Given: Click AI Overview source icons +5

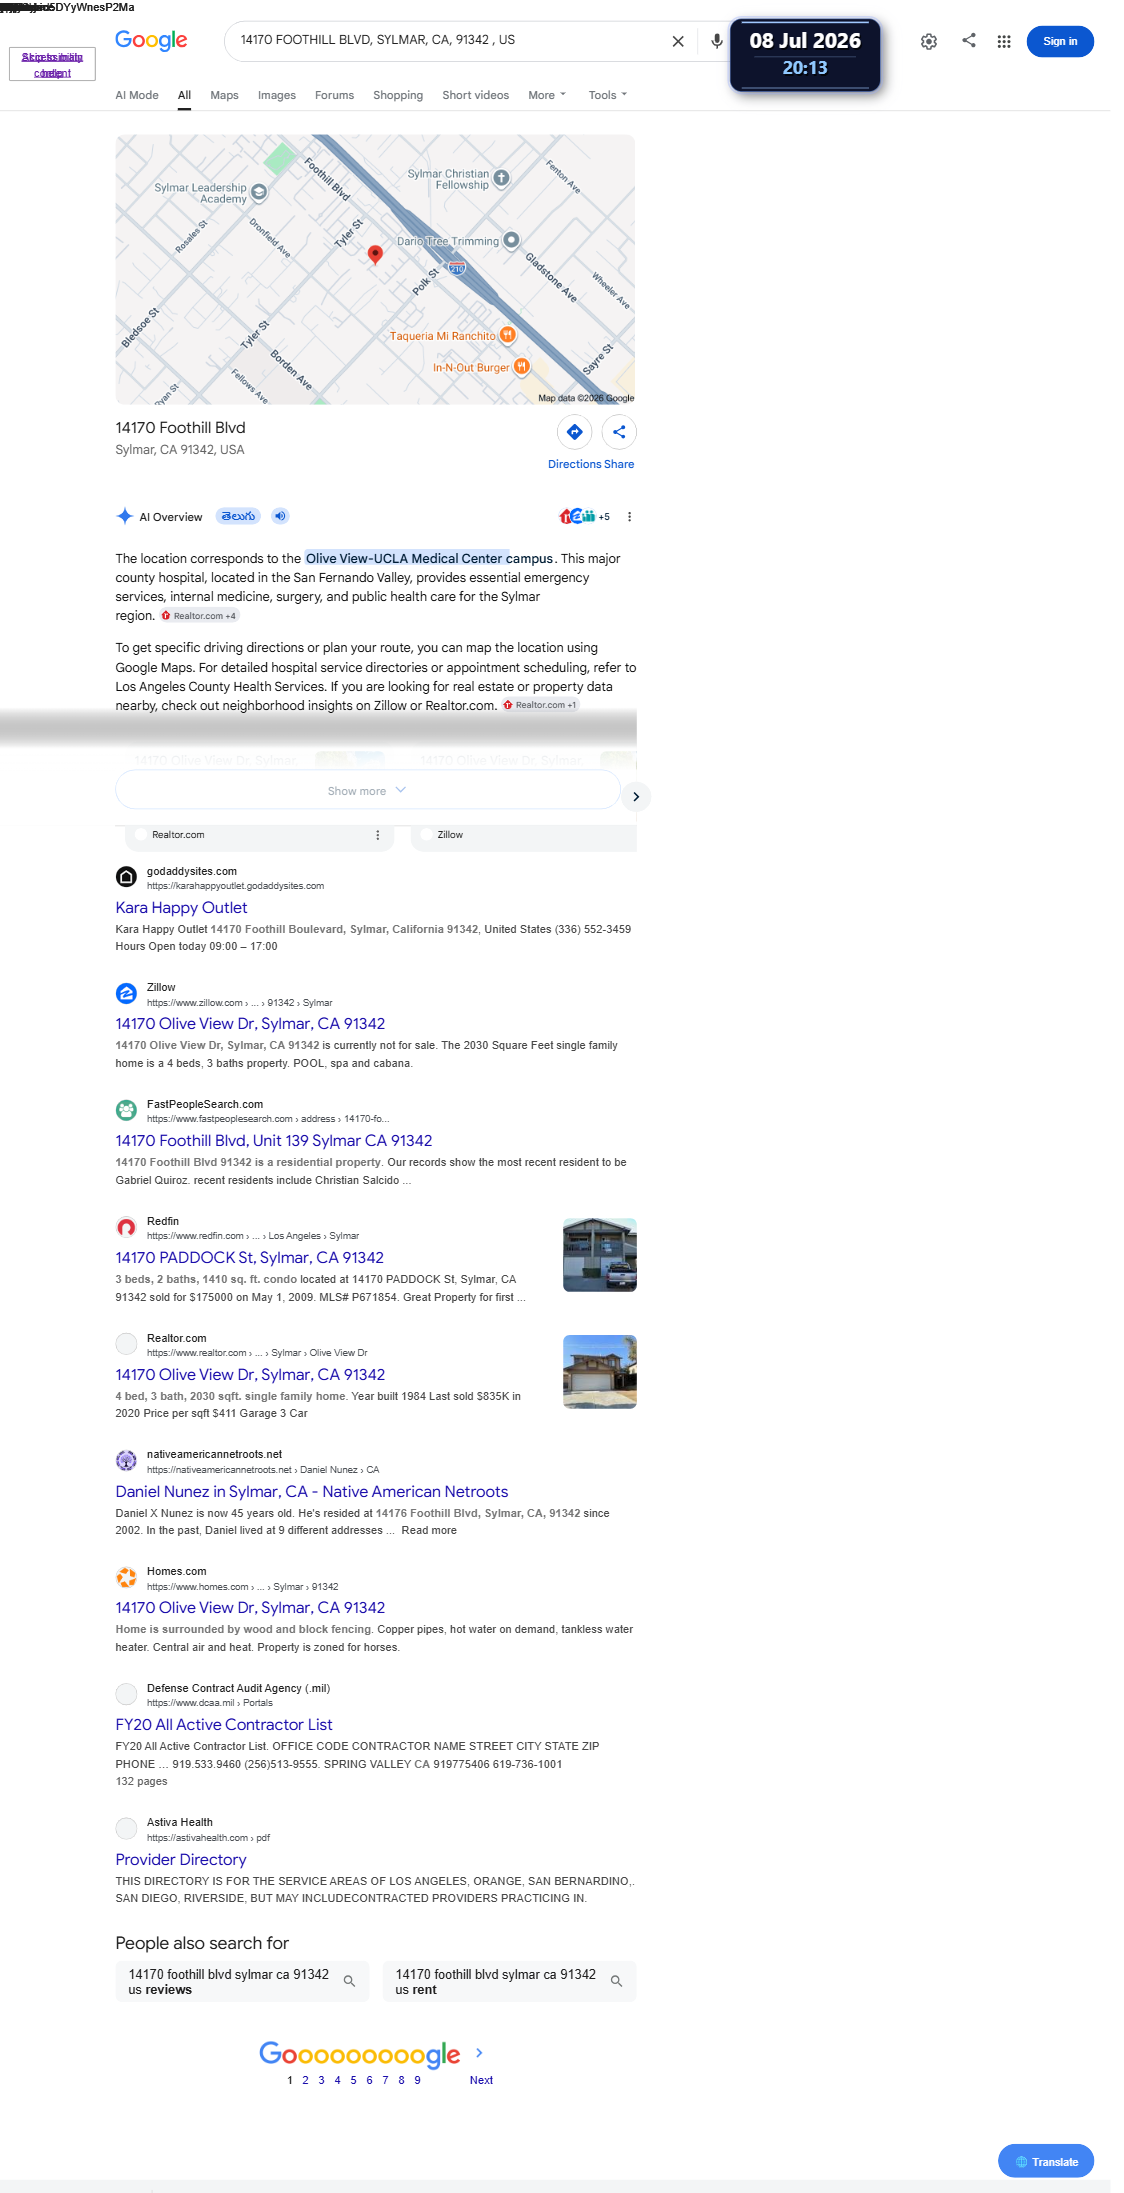Looking at the screenshot, I should pos(585,517).
